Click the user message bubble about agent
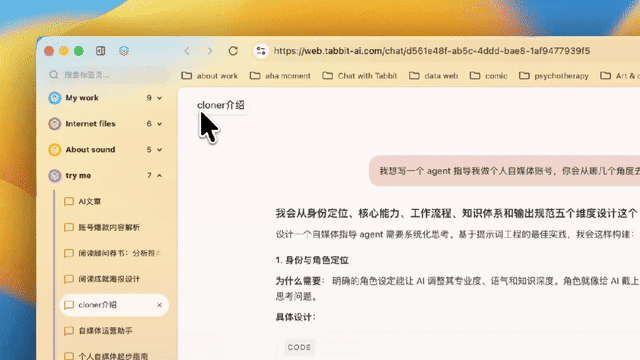The width and height of the screenshot is (640, 360). pos(504,171)
